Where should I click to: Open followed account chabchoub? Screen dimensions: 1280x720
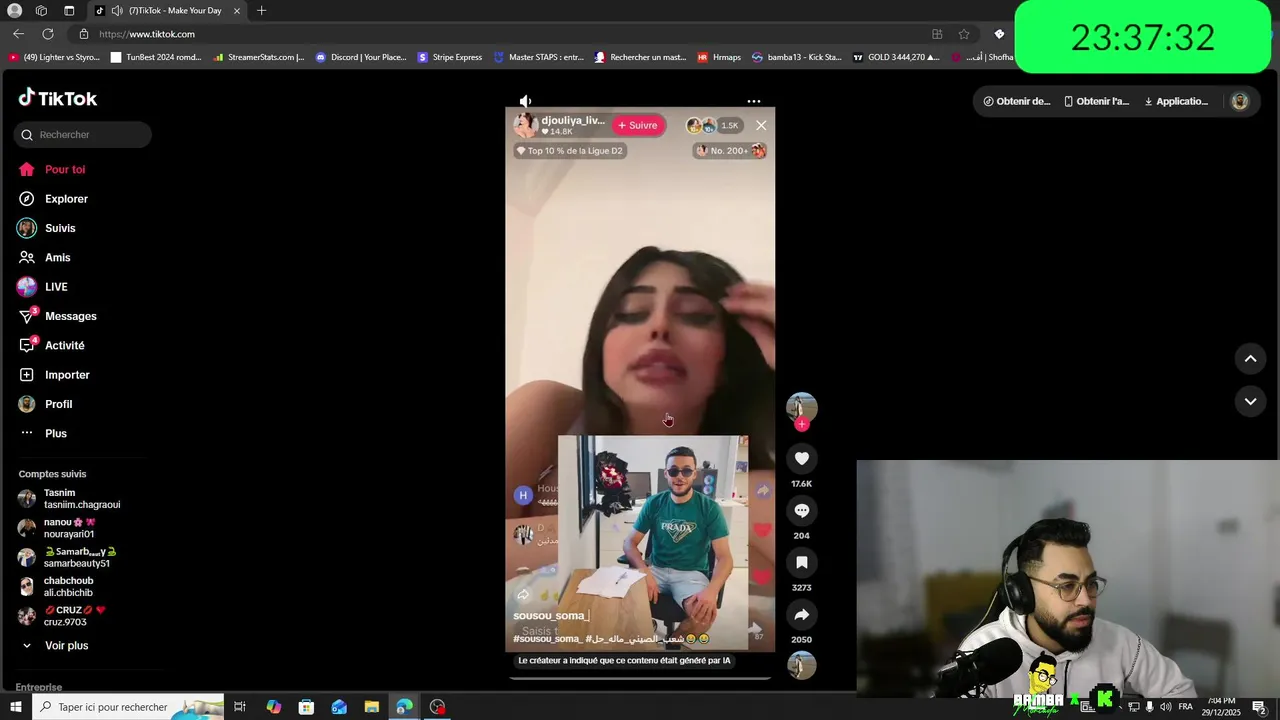pyautogui.click(x=56, y=587)
